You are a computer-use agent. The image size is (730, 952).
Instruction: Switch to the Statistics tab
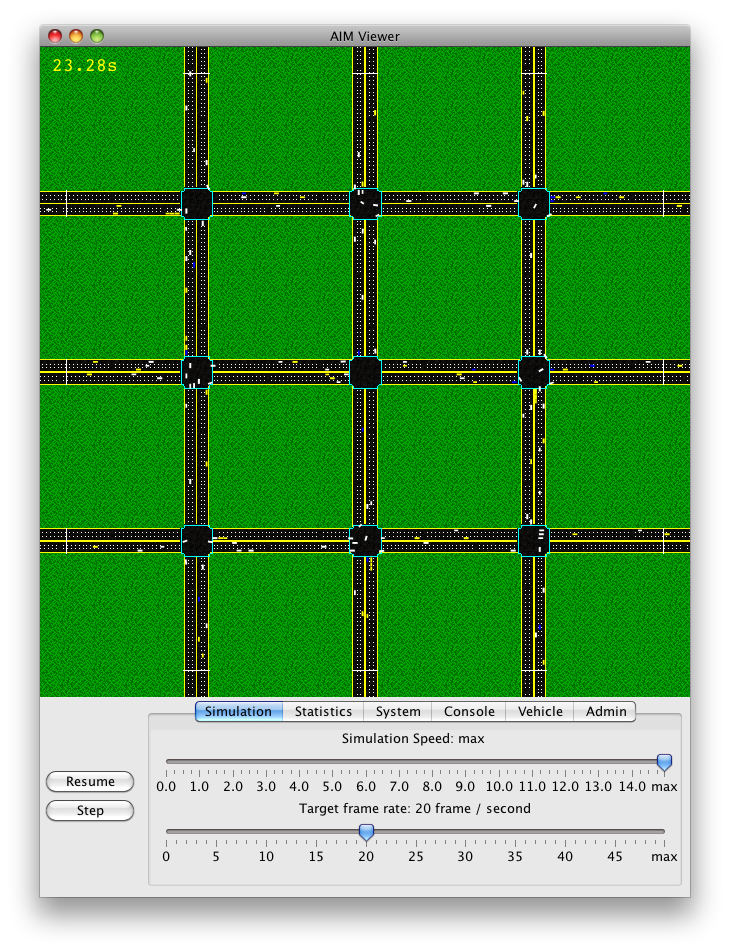pos(323,712)
